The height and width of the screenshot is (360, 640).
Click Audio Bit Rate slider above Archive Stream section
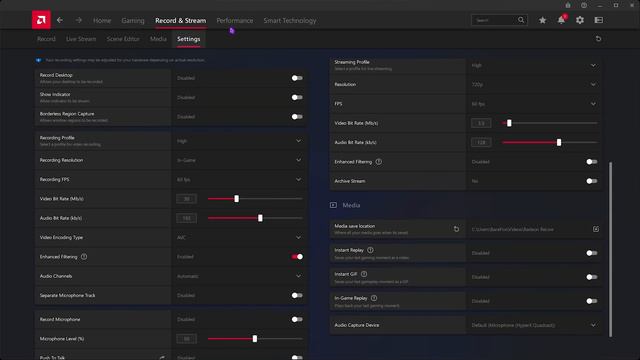click(x=550, y=142)
